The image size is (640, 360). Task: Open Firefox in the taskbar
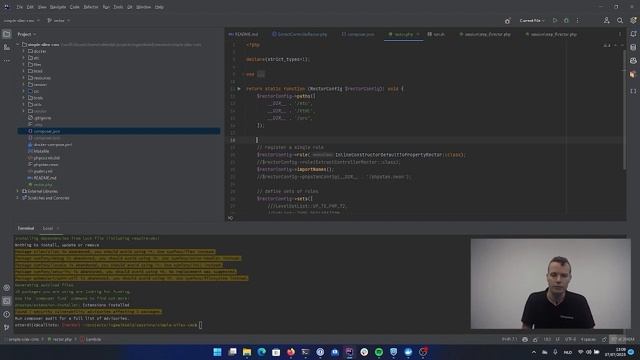point(291,352)
